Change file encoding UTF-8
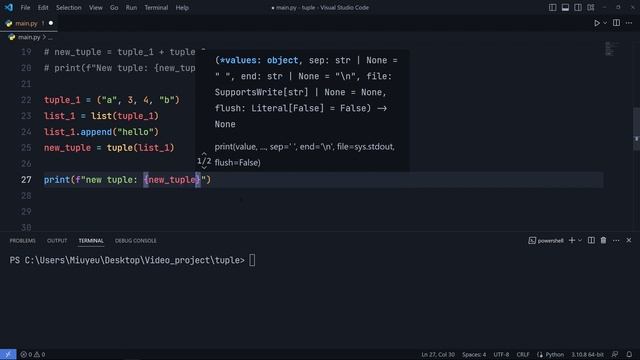 pos(501,354)
